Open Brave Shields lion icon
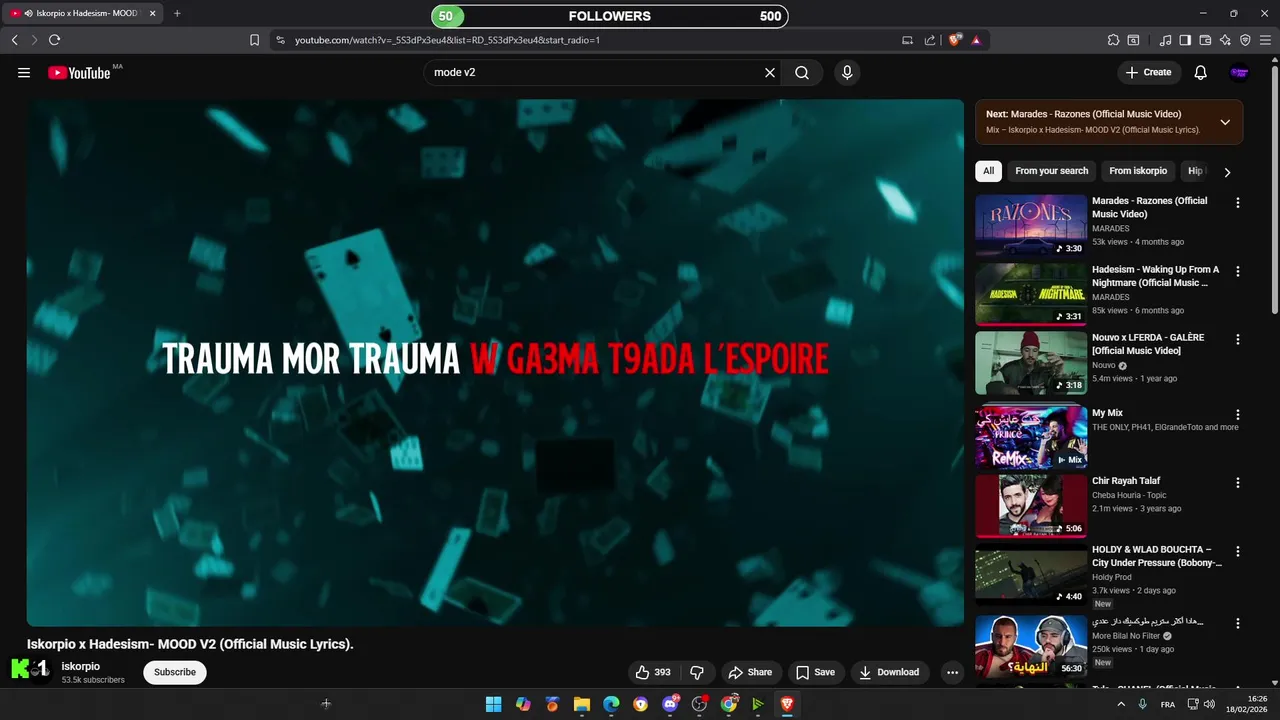This screenshot has width=1280, height=720. click(955, 40)
